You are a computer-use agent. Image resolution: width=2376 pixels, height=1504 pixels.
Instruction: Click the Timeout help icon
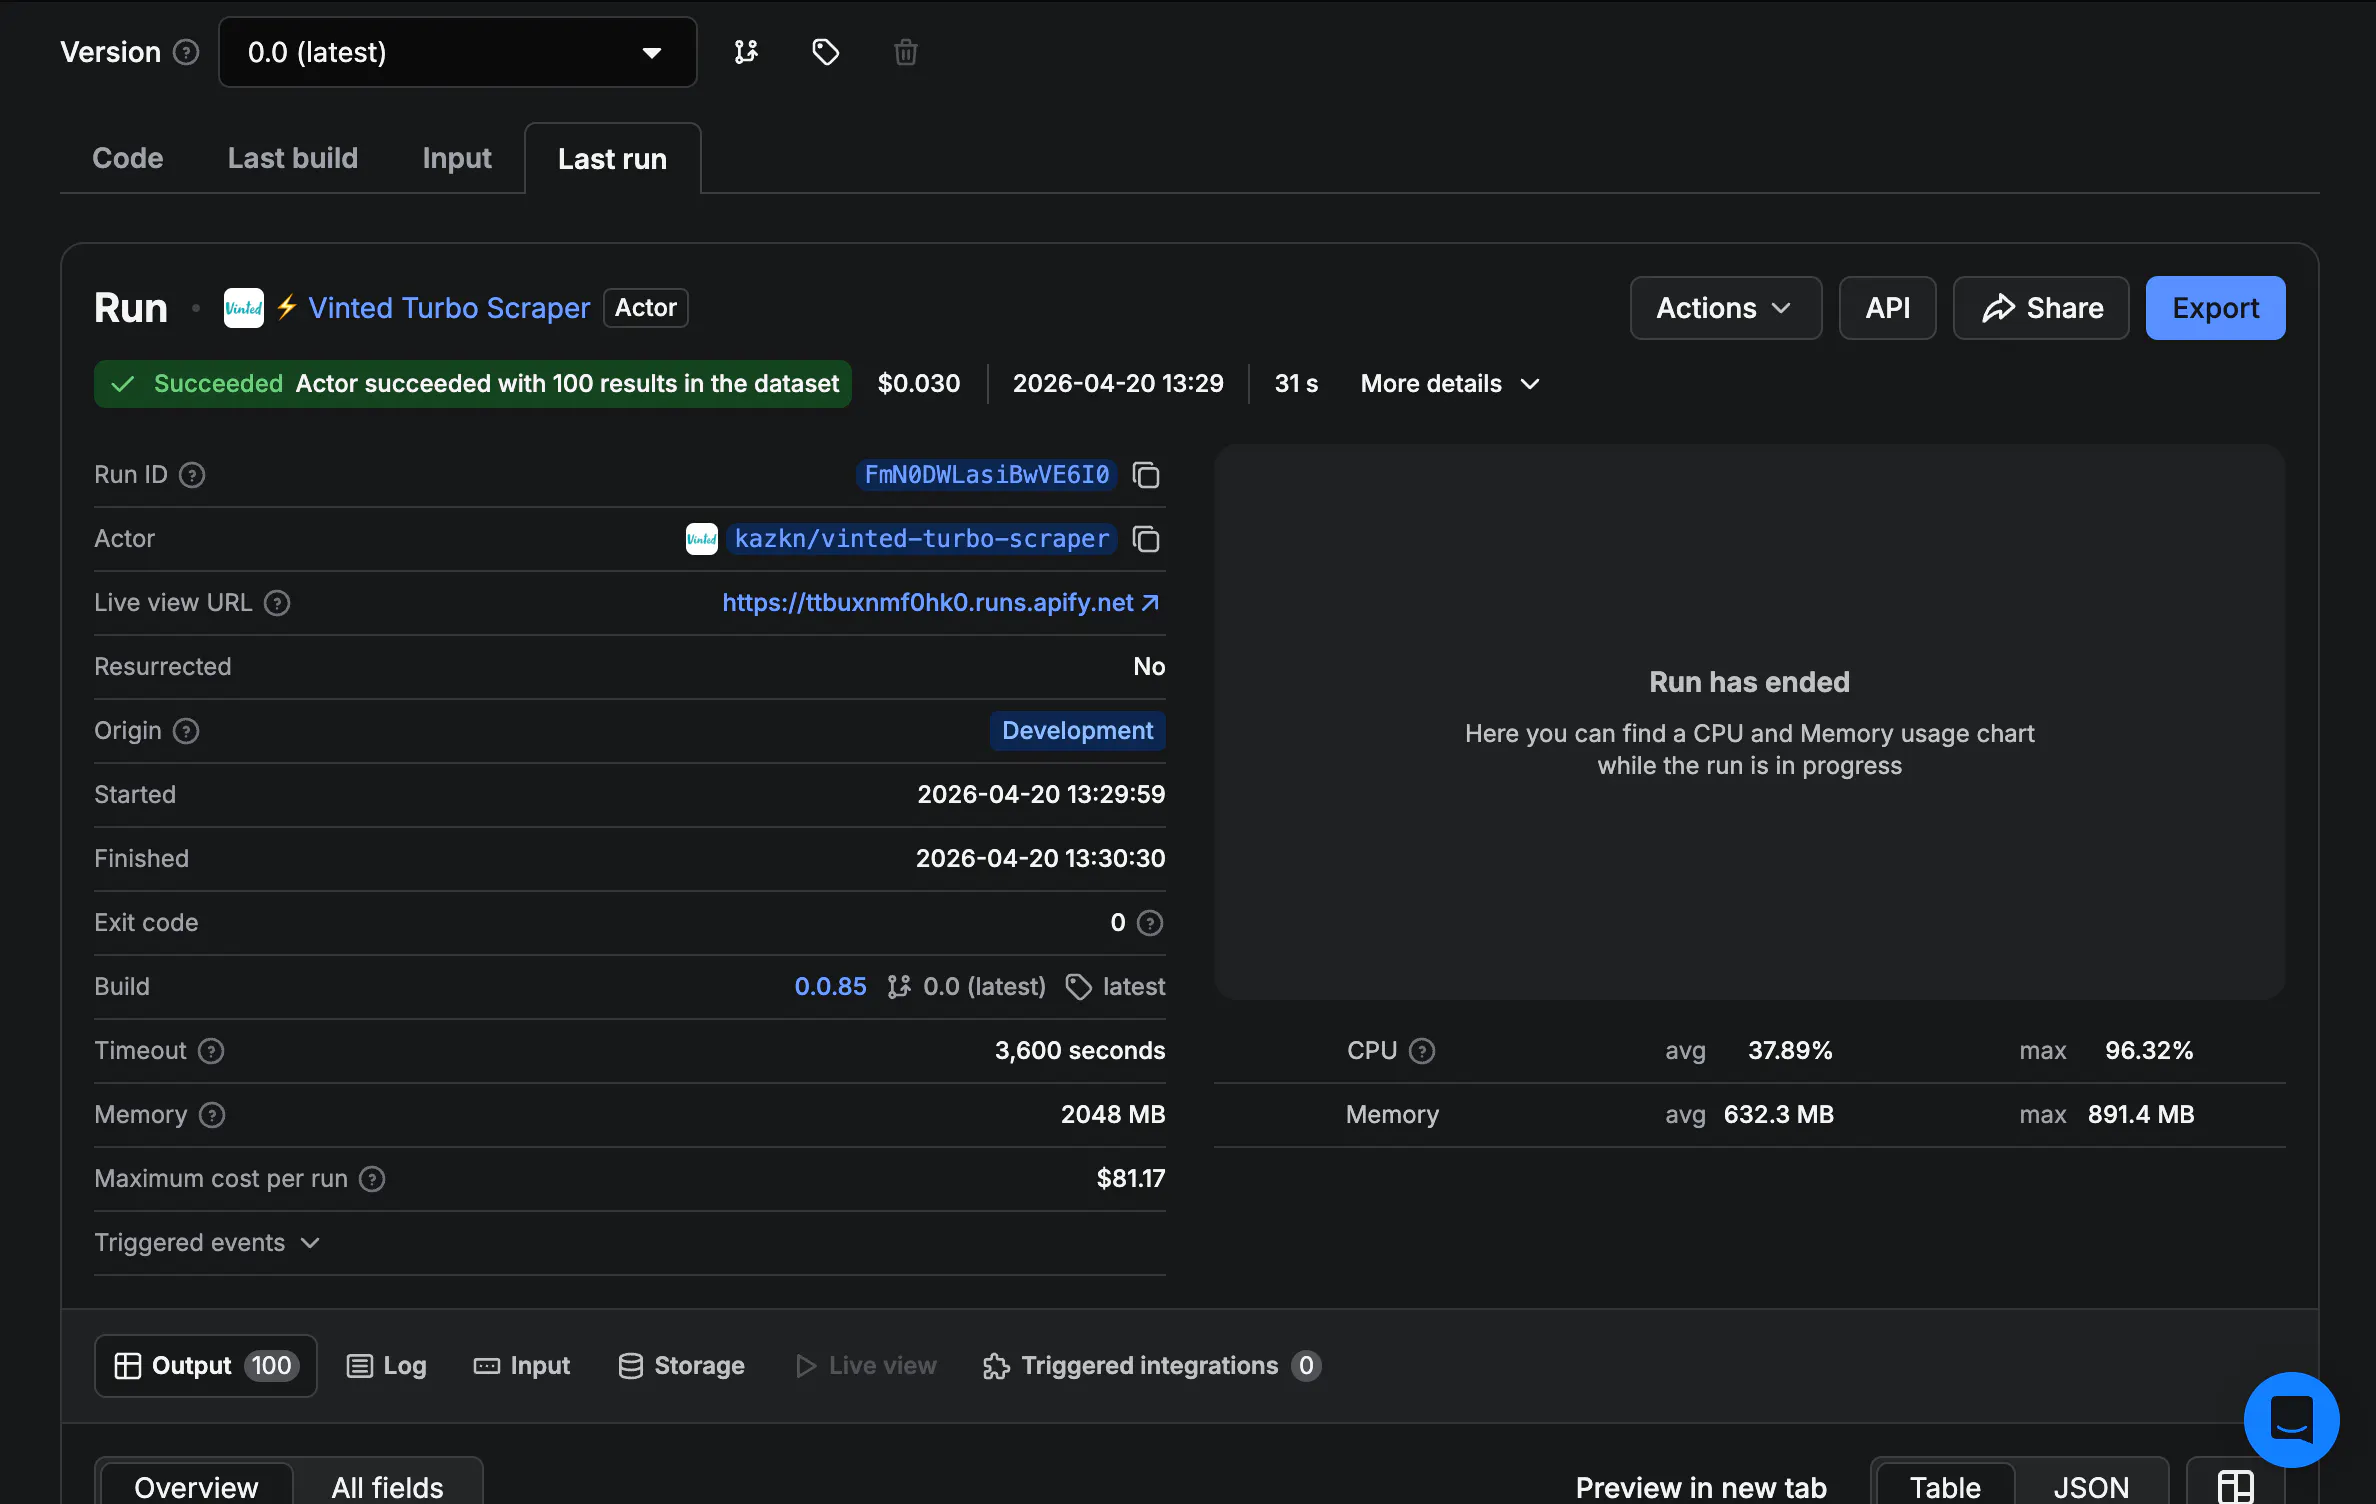(x=211, y=1051)
